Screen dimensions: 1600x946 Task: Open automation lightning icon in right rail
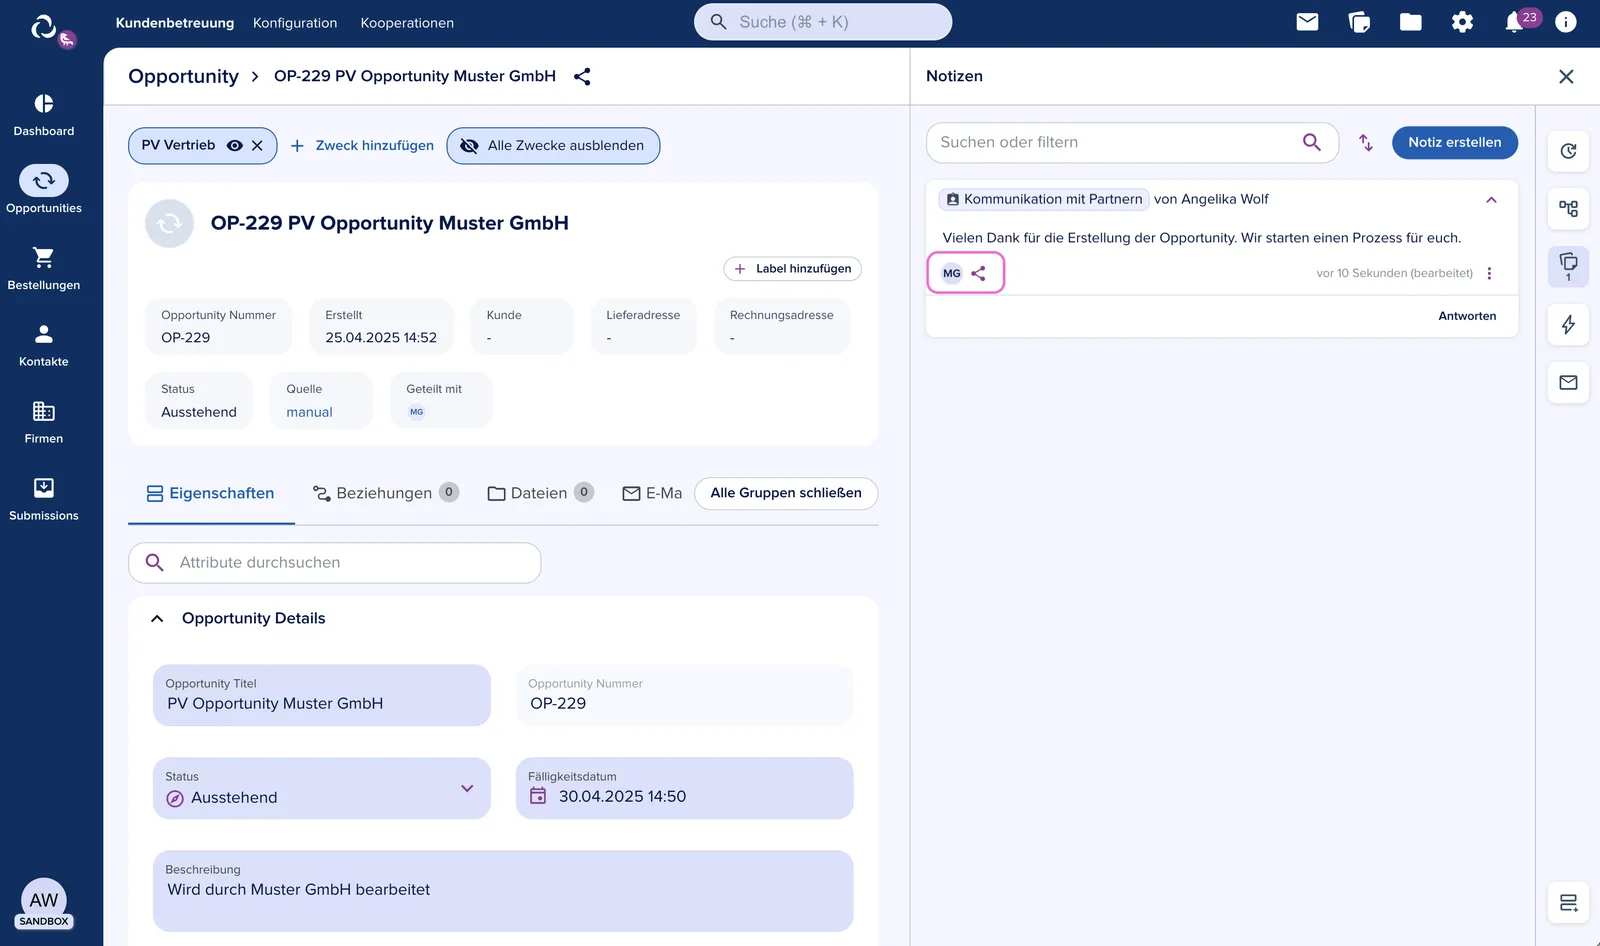pyautogui.click(x=1568, y=324)
